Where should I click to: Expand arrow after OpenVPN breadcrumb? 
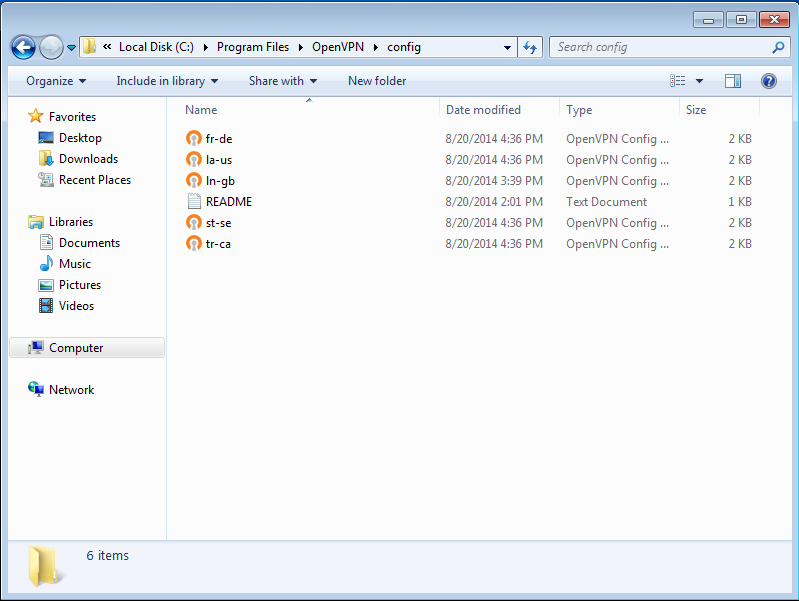(x=376, y=47)
